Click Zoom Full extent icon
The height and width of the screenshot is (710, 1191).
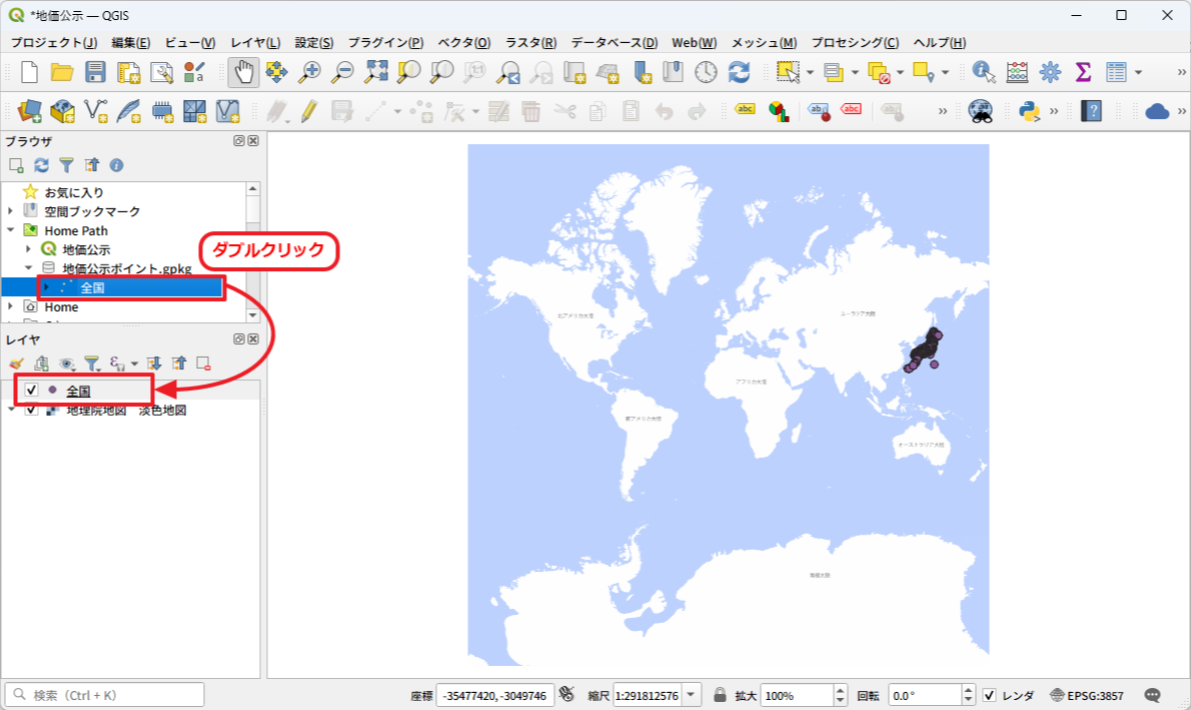(376, 72)
